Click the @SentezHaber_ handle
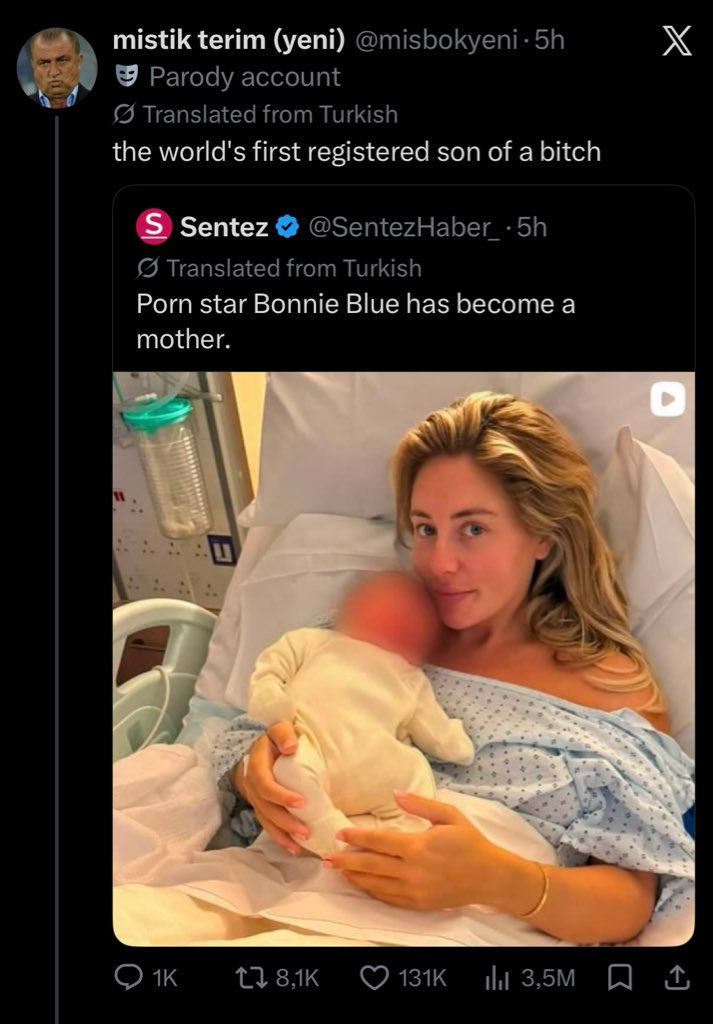713x1024 pixels. pyautogui.click(x=409, y=228)
